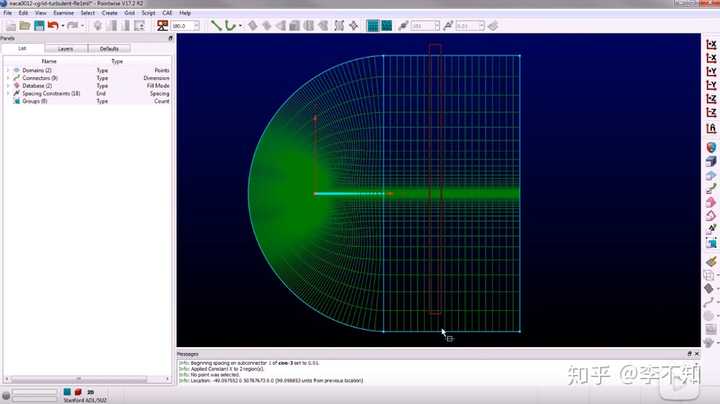This screenshot has width=720, height=404.
Task: Click the Type column header
Action: pos(117,61)
